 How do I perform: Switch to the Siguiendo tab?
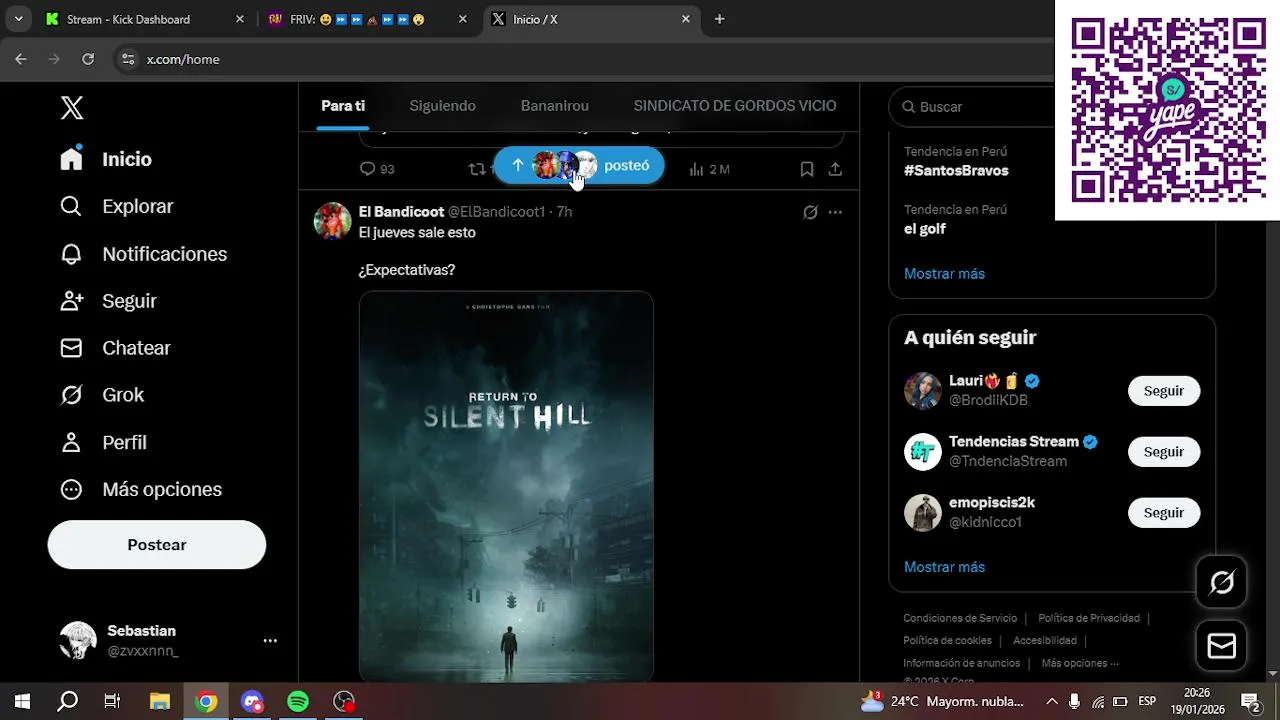pos(442,106)
